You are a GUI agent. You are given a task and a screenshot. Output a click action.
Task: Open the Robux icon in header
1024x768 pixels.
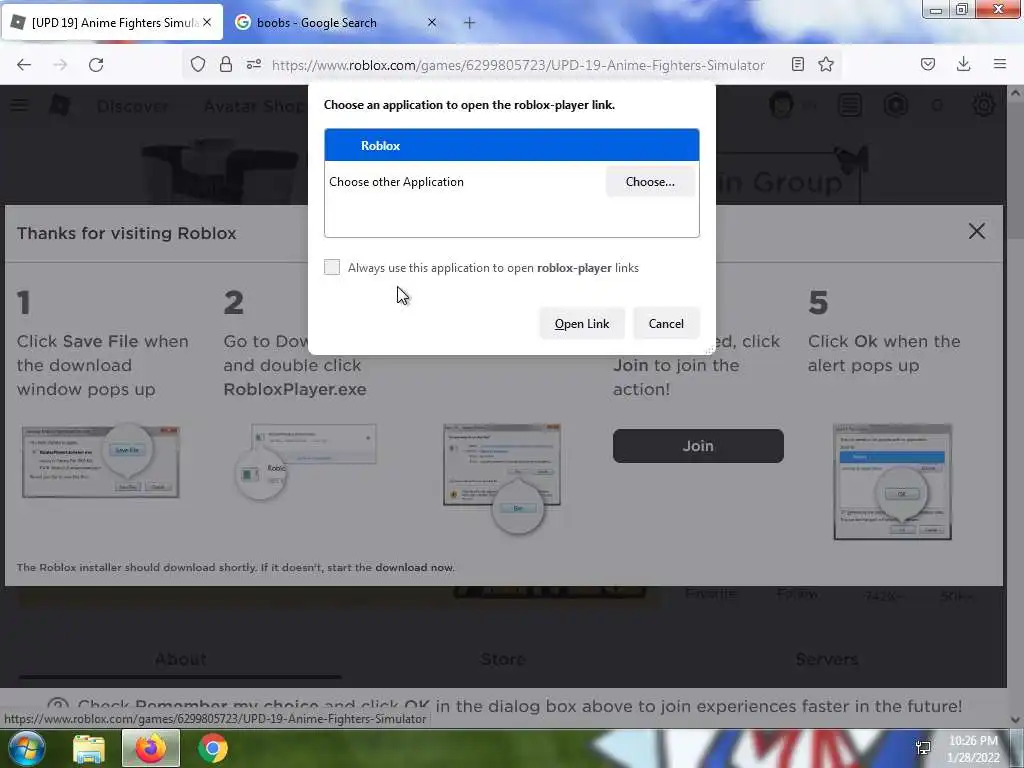[x=895, y=104]
